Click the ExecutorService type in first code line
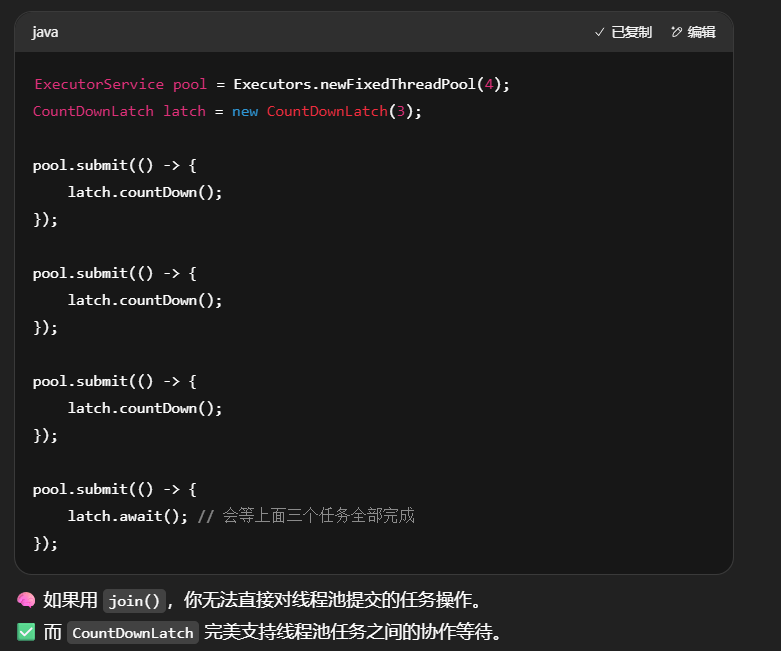 (x=98, y=85)
